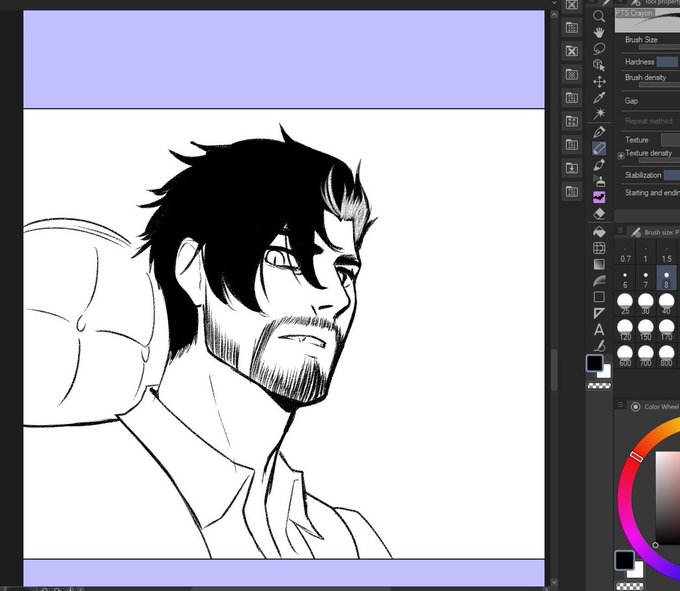Choose the 25 brush size preset
This screenshot has width=680, height=591.
(x=625, y=303)
